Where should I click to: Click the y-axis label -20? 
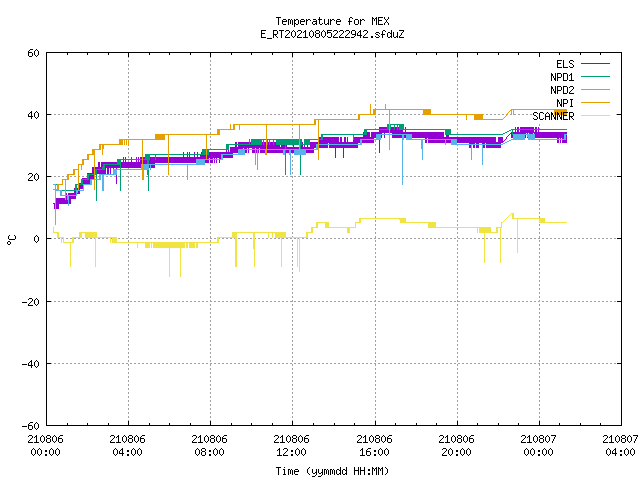(31, 302)
